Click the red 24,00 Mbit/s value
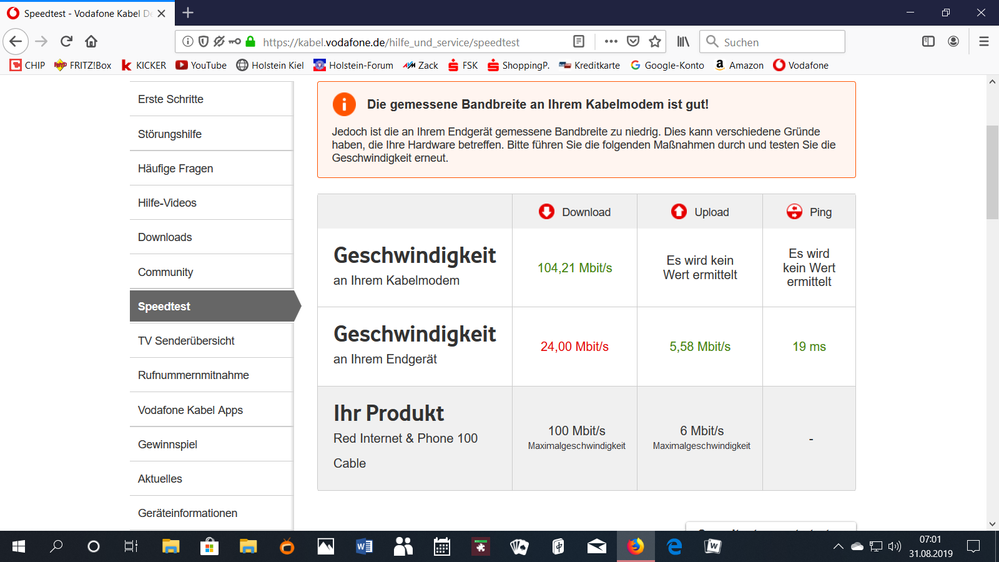Screen dimensions: 999x562 click(x=575, y=347)
